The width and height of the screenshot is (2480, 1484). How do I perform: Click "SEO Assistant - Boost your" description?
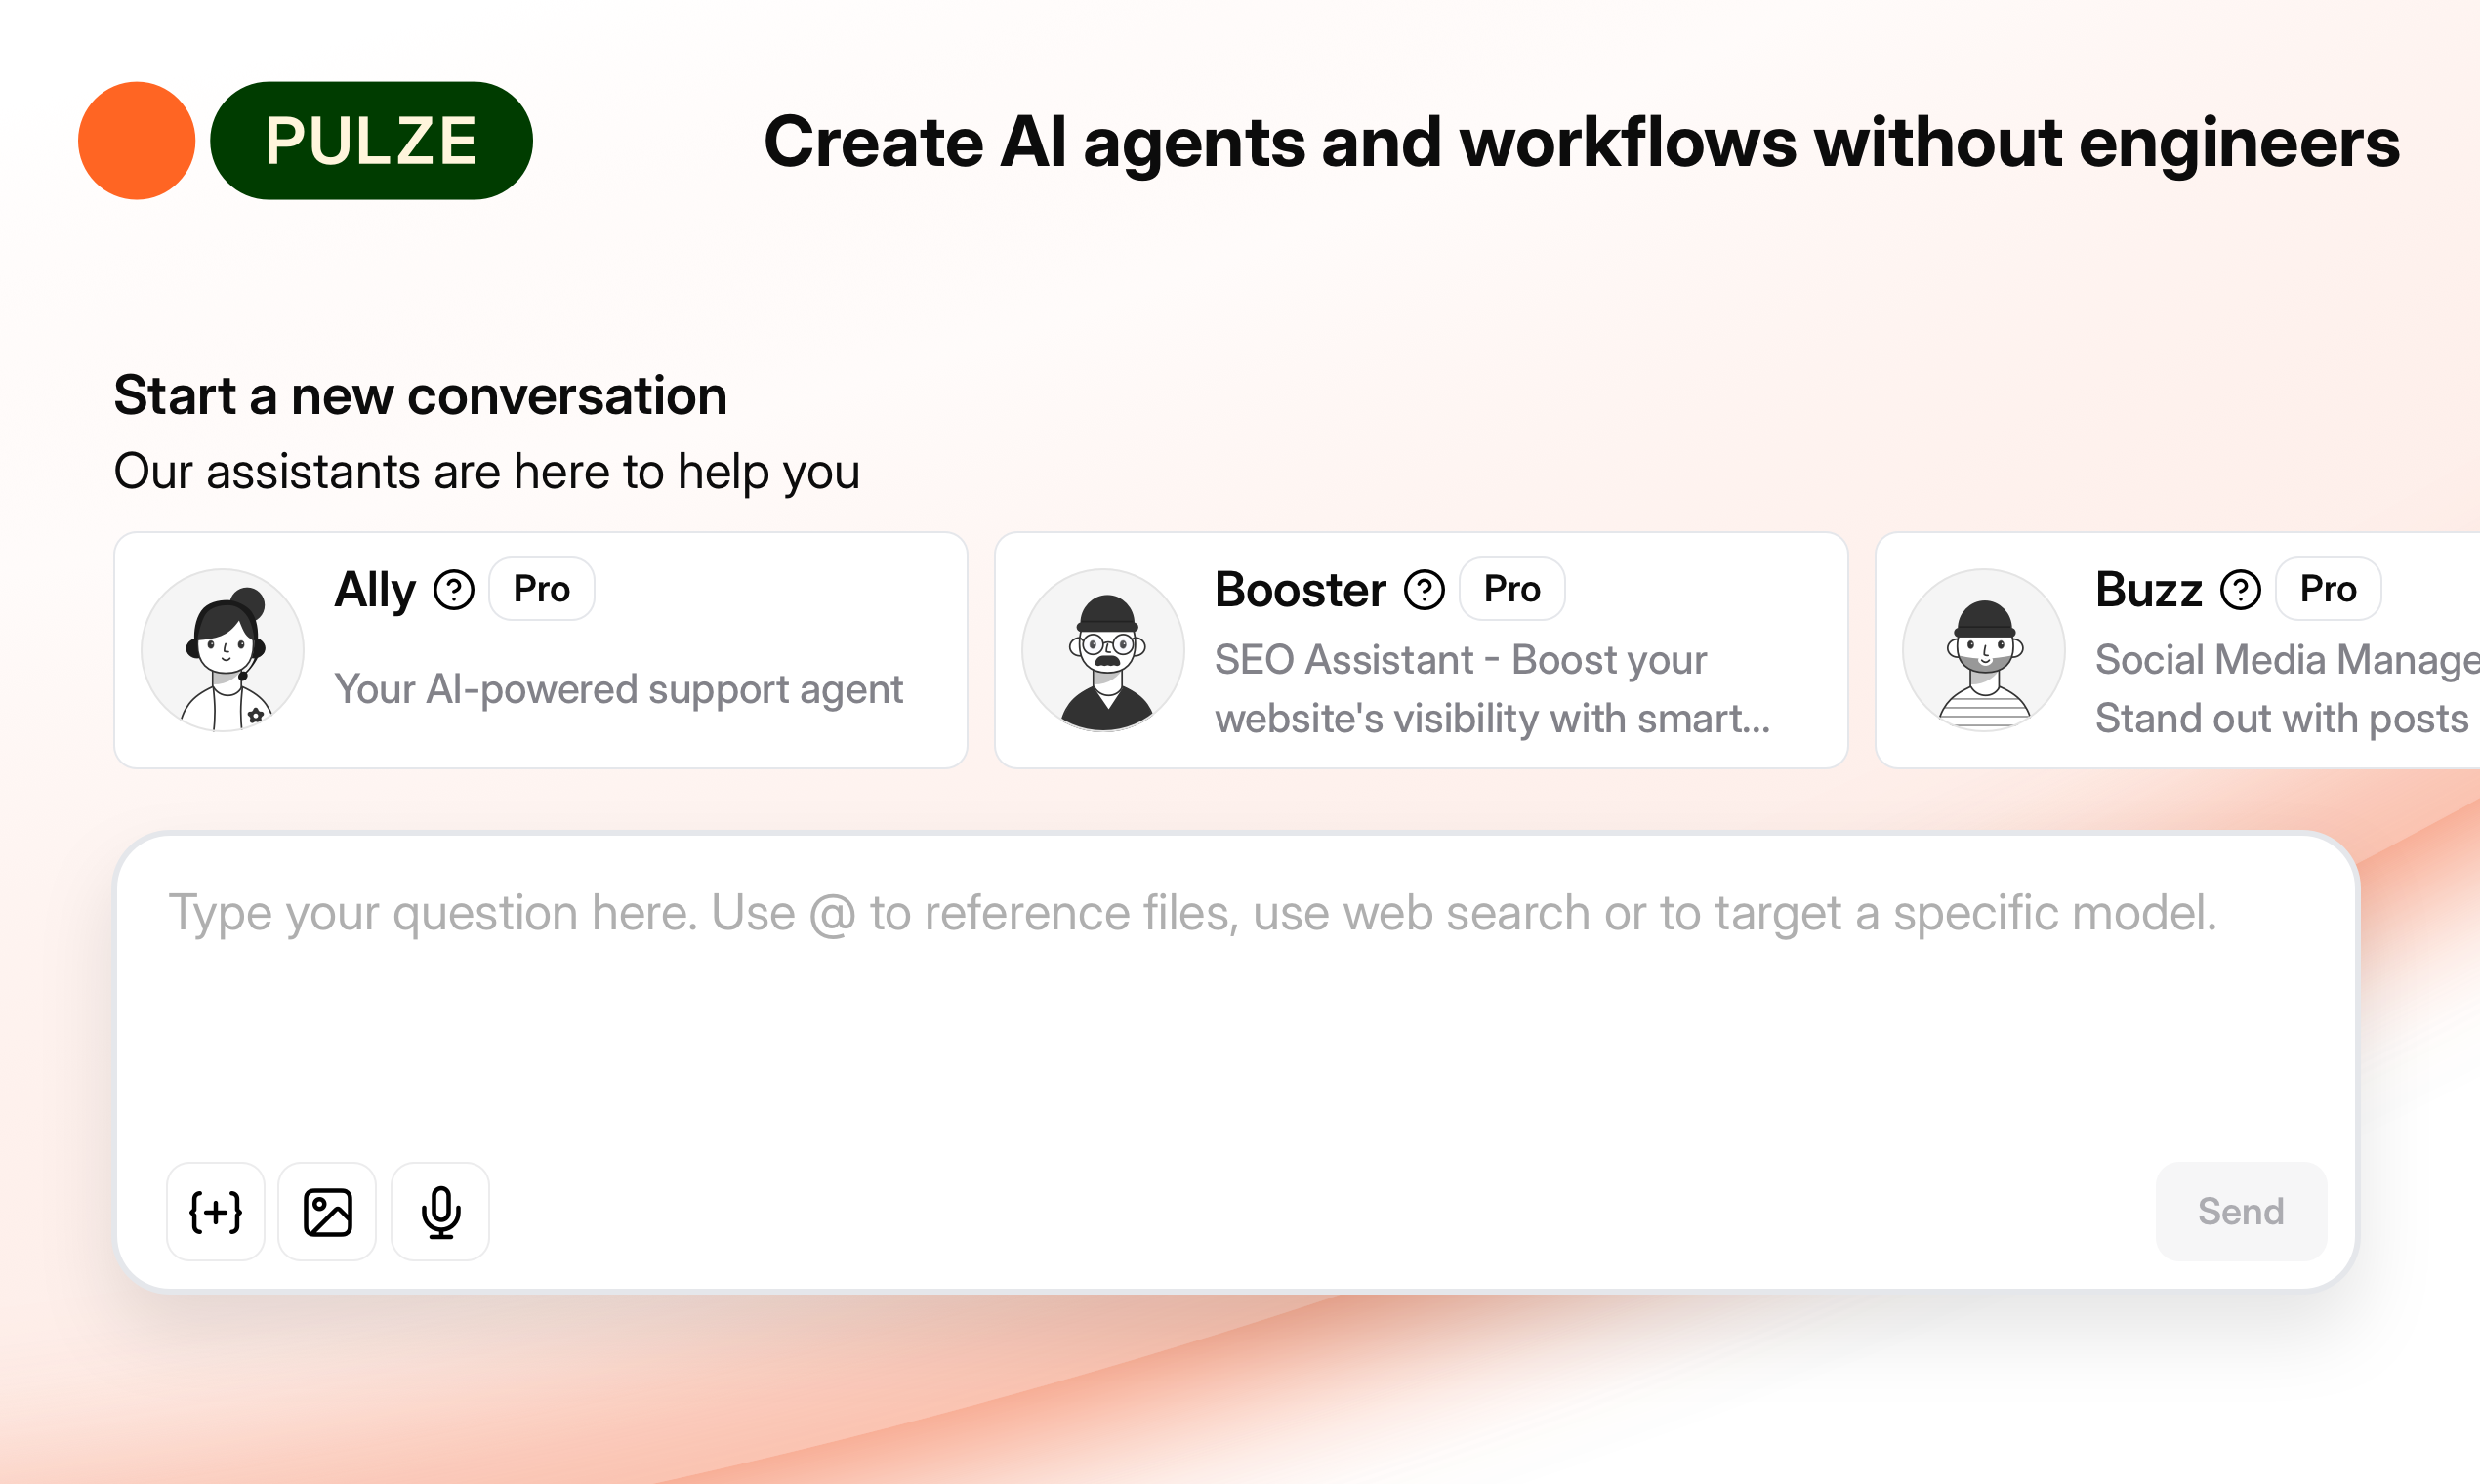tap(1460, 660)
